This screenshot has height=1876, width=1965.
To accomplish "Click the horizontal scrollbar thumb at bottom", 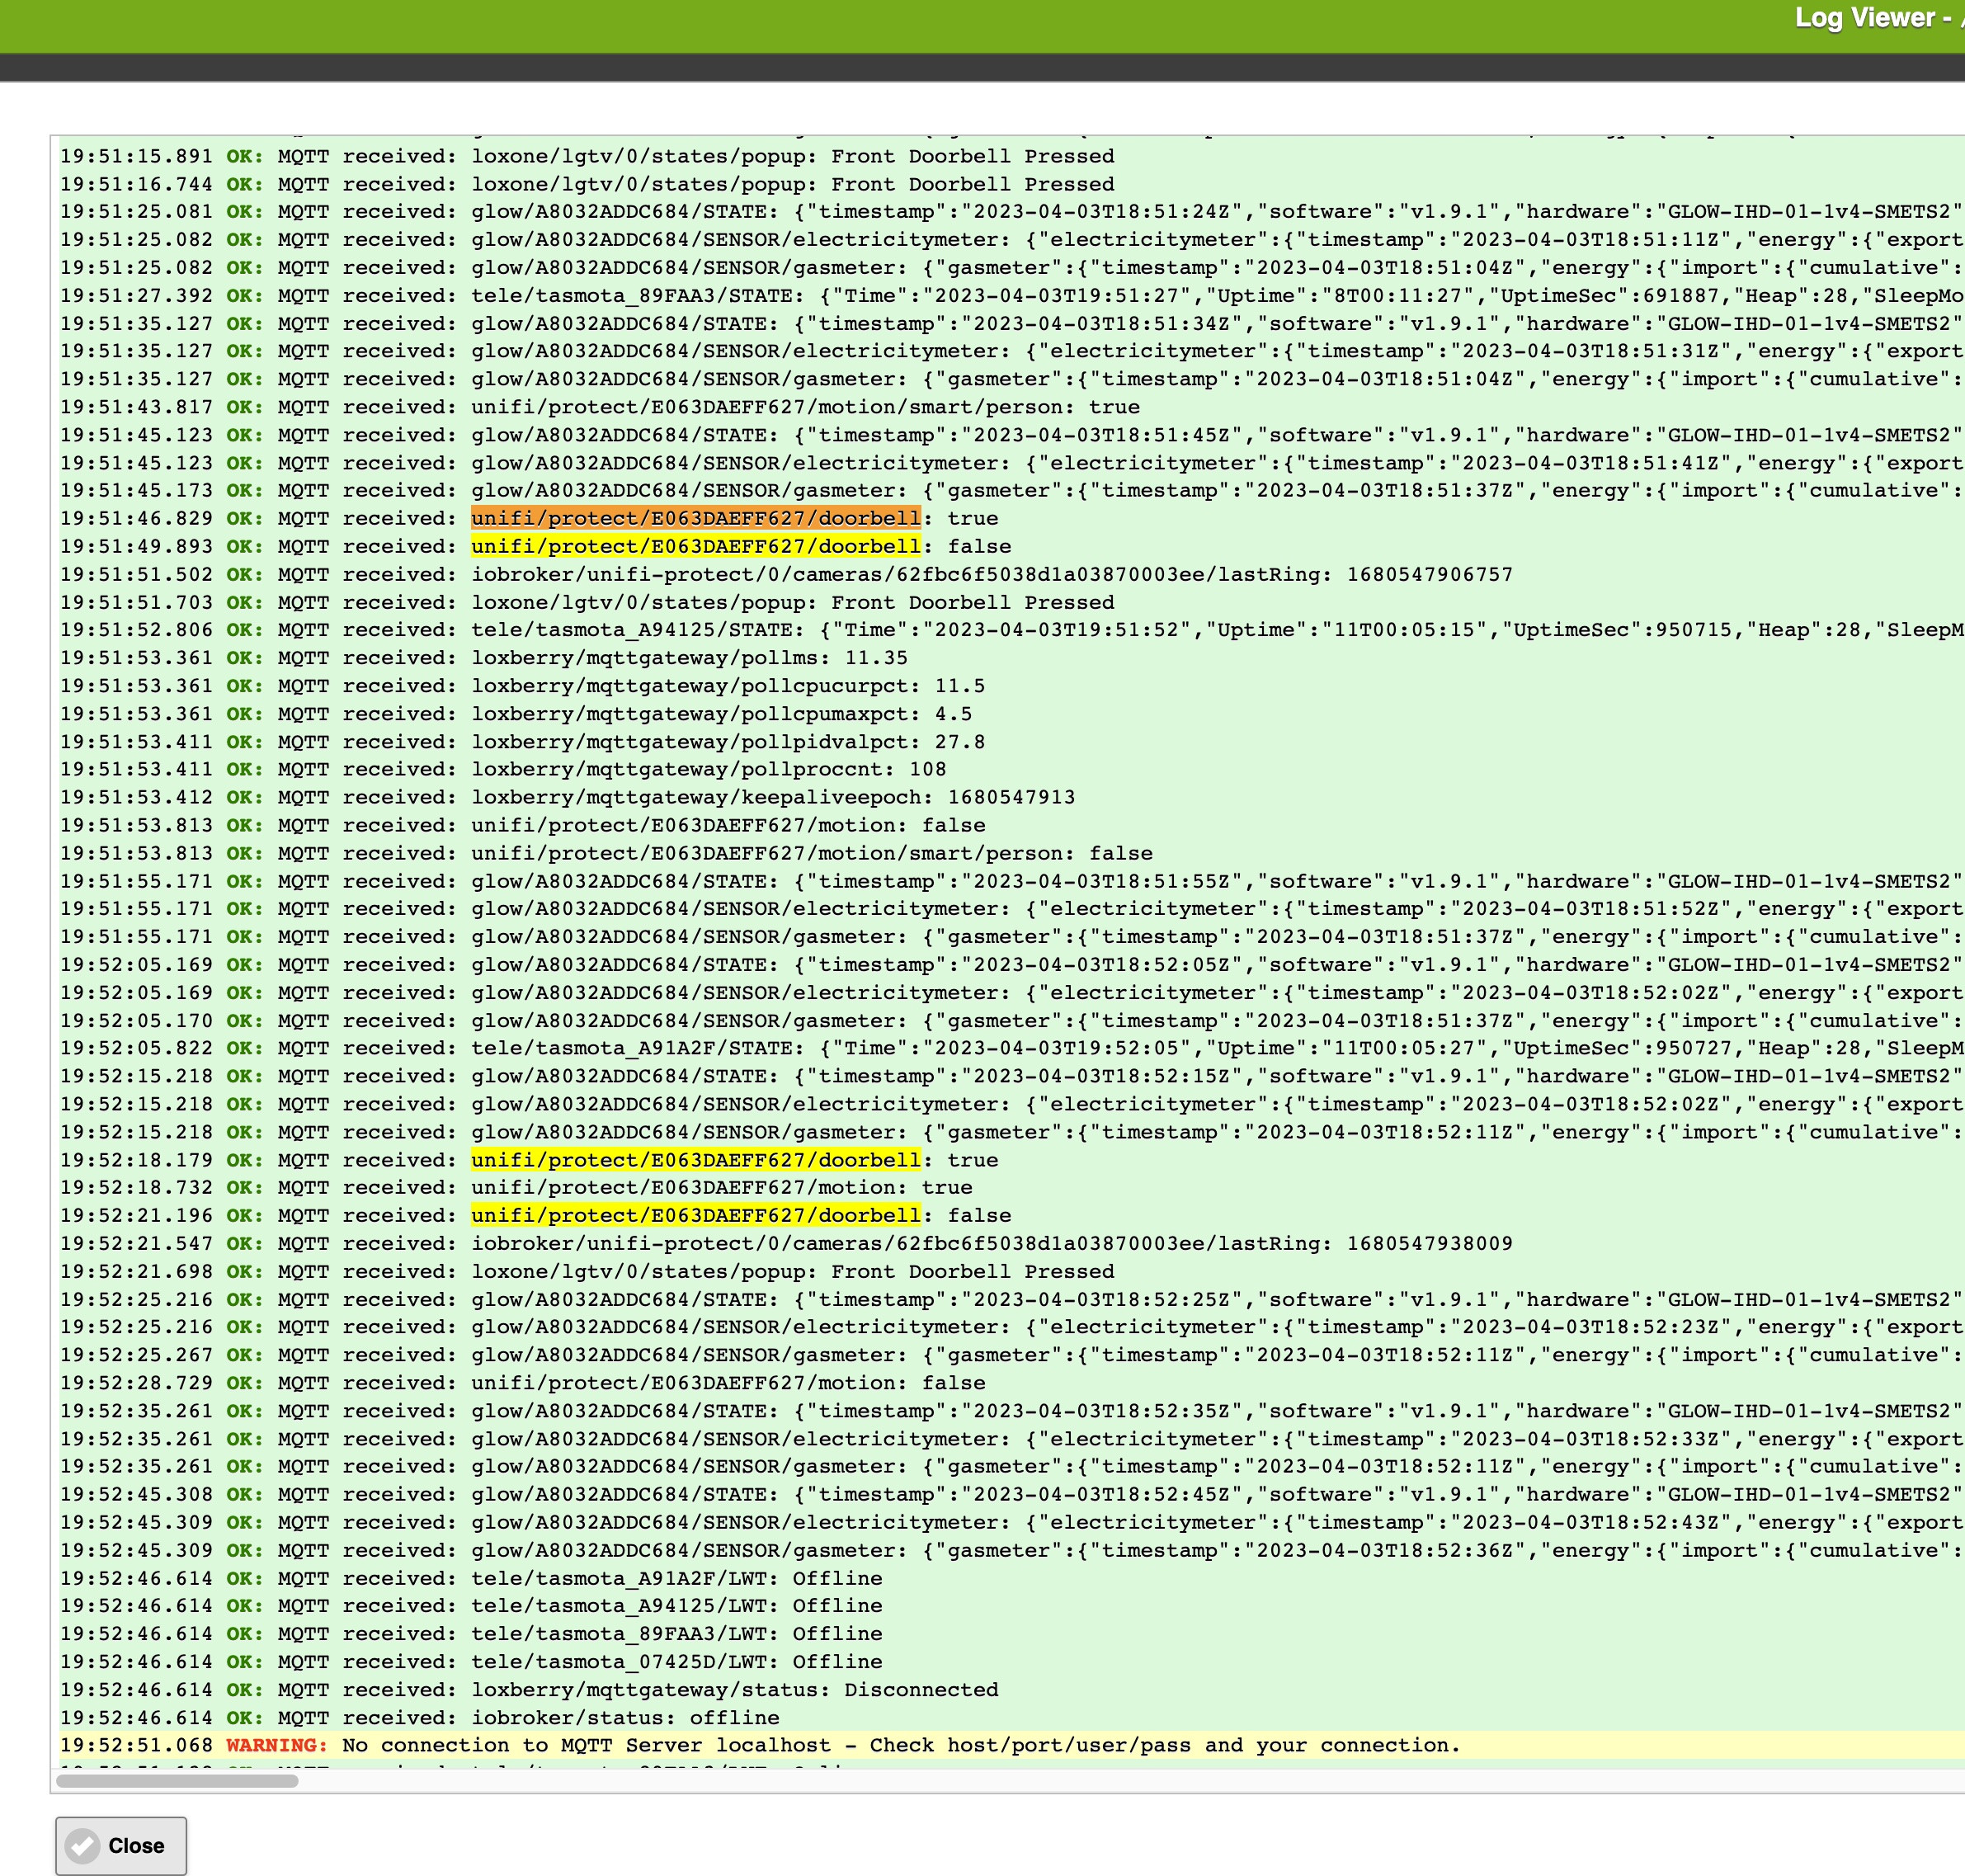I will click(177, 1780).
